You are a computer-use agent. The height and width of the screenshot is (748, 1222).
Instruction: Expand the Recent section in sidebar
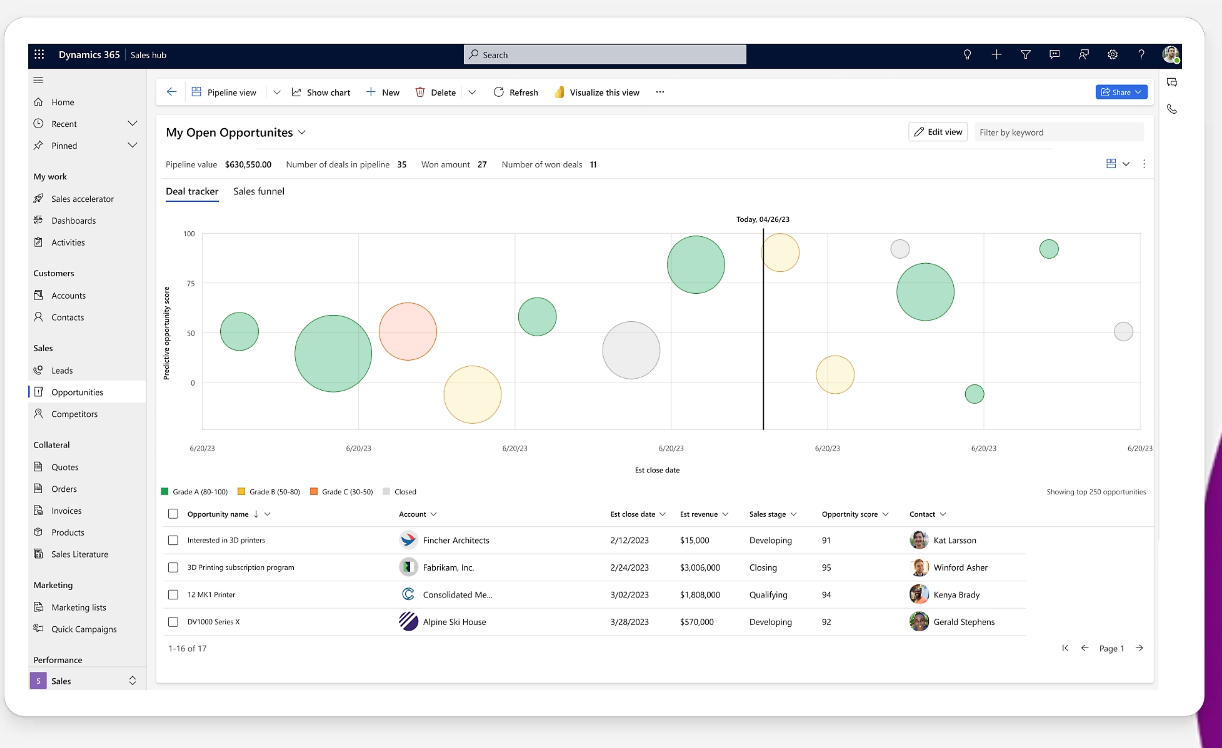132,123
